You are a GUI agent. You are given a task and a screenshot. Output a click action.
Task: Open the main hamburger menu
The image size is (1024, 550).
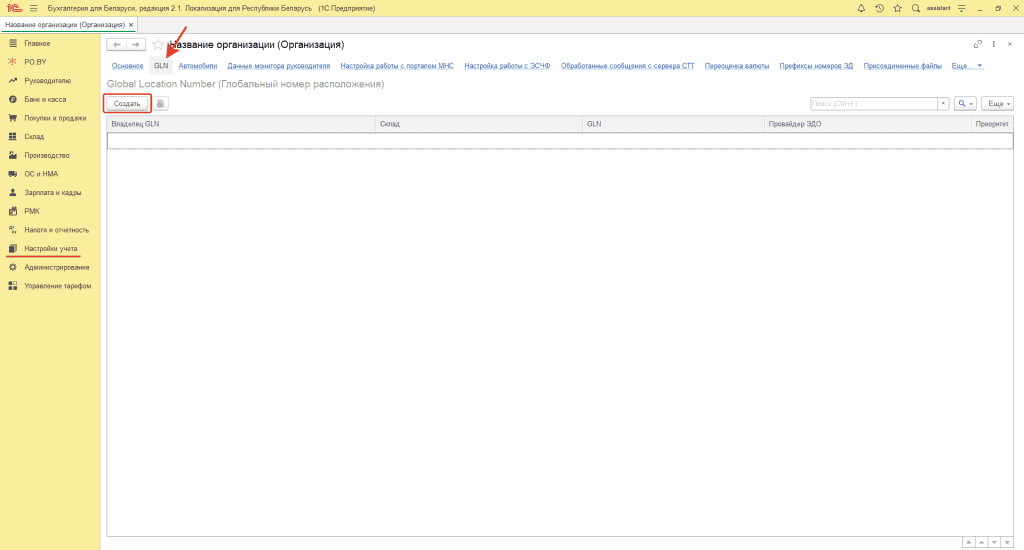click(x=33, y=8)
